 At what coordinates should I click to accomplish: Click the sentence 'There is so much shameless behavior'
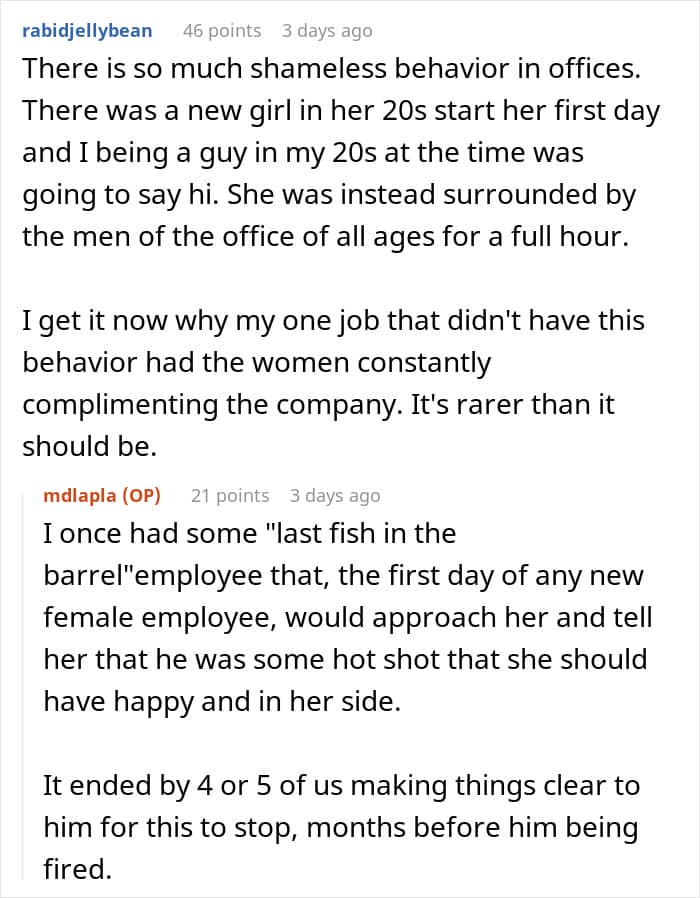click(x=331, y=69)
